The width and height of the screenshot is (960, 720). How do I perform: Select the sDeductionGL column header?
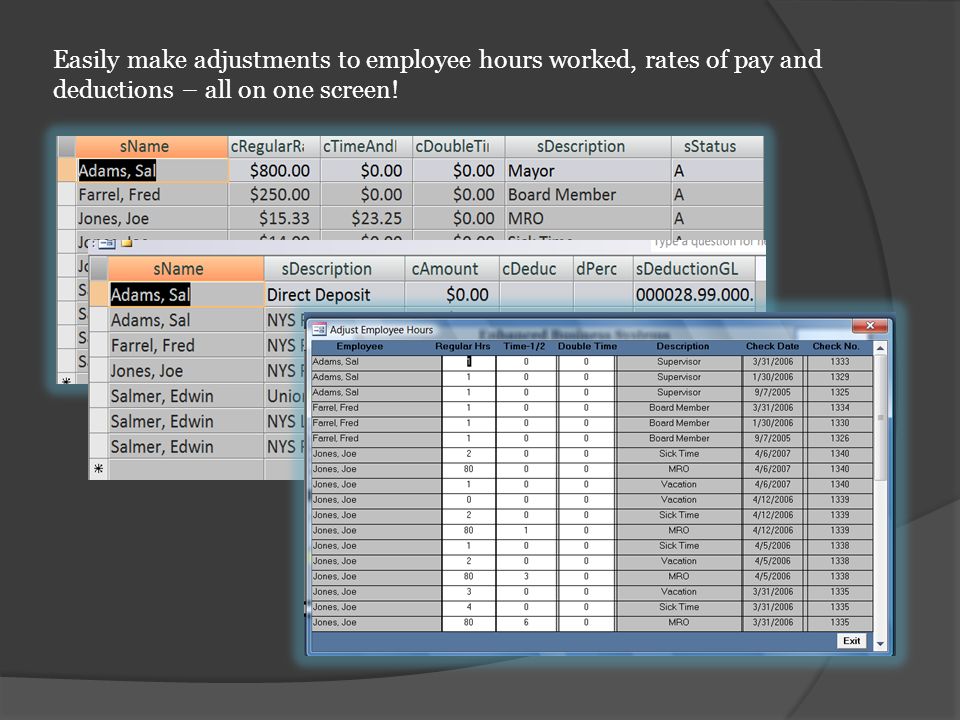(694, 269)
